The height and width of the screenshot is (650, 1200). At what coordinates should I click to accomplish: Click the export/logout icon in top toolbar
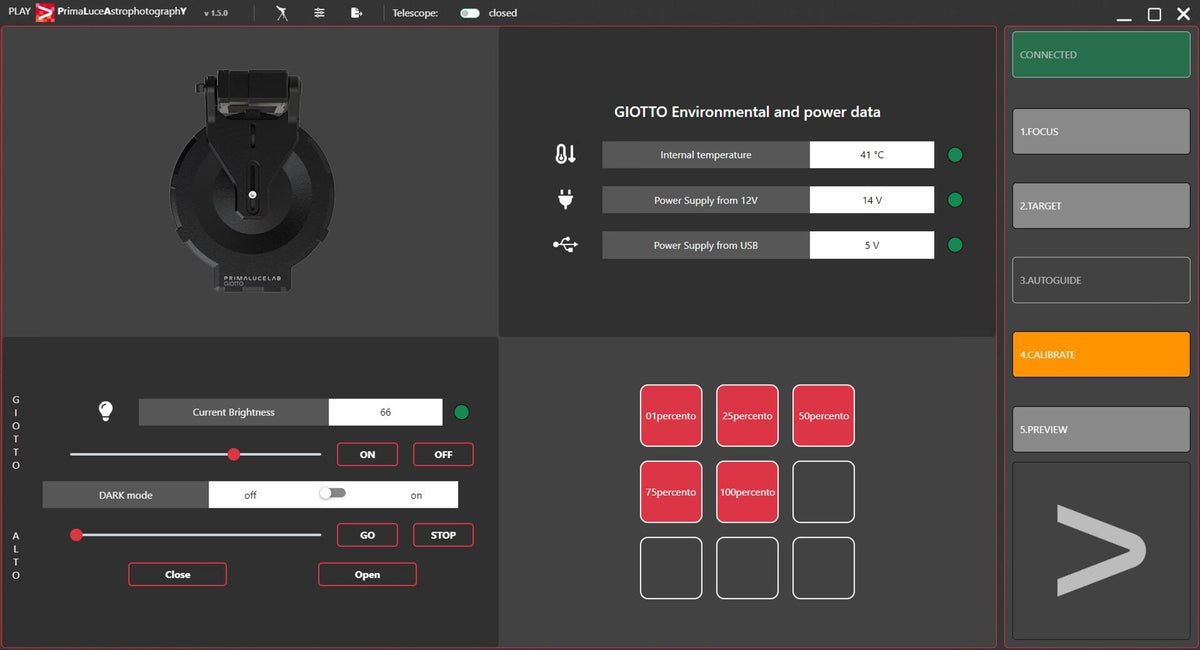[x=356, y=13]
